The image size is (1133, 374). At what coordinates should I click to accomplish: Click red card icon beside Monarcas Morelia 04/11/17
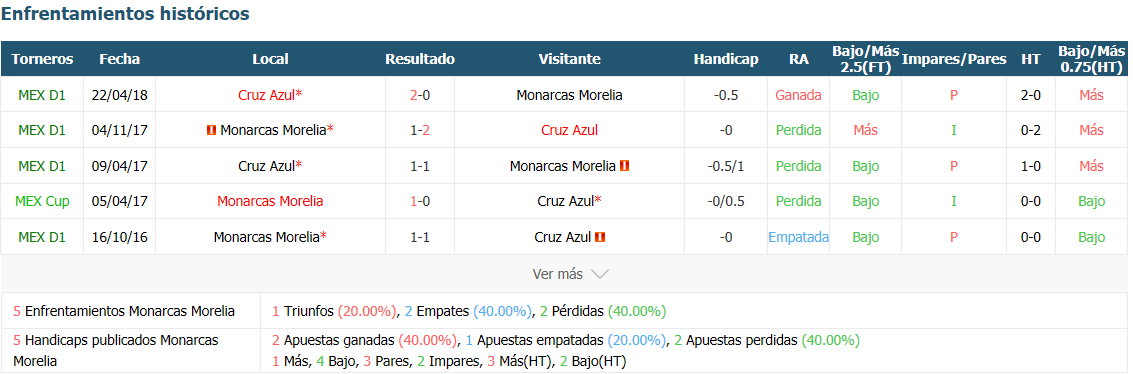[x=212, y=130]
